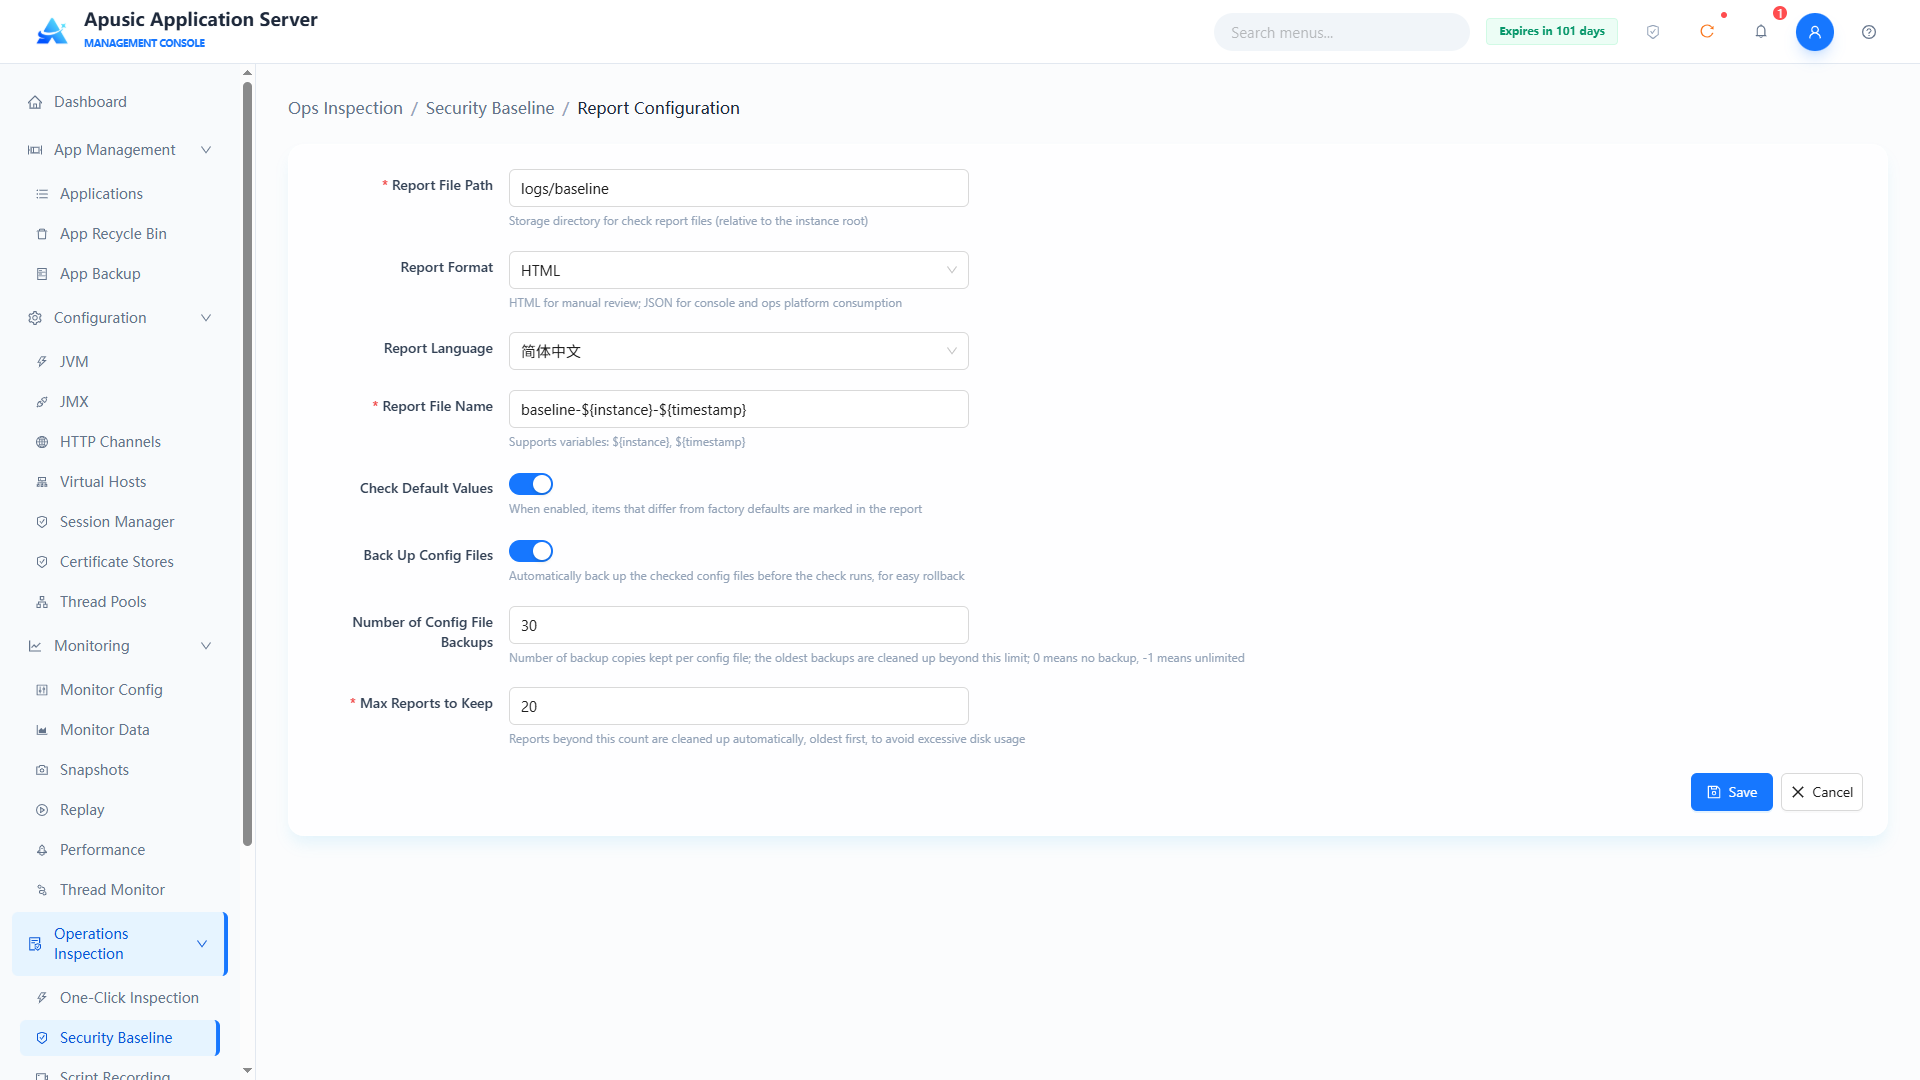Click the Number of Config File Backups field
Screen dimensions: 1920x1080
pos(738,625)
